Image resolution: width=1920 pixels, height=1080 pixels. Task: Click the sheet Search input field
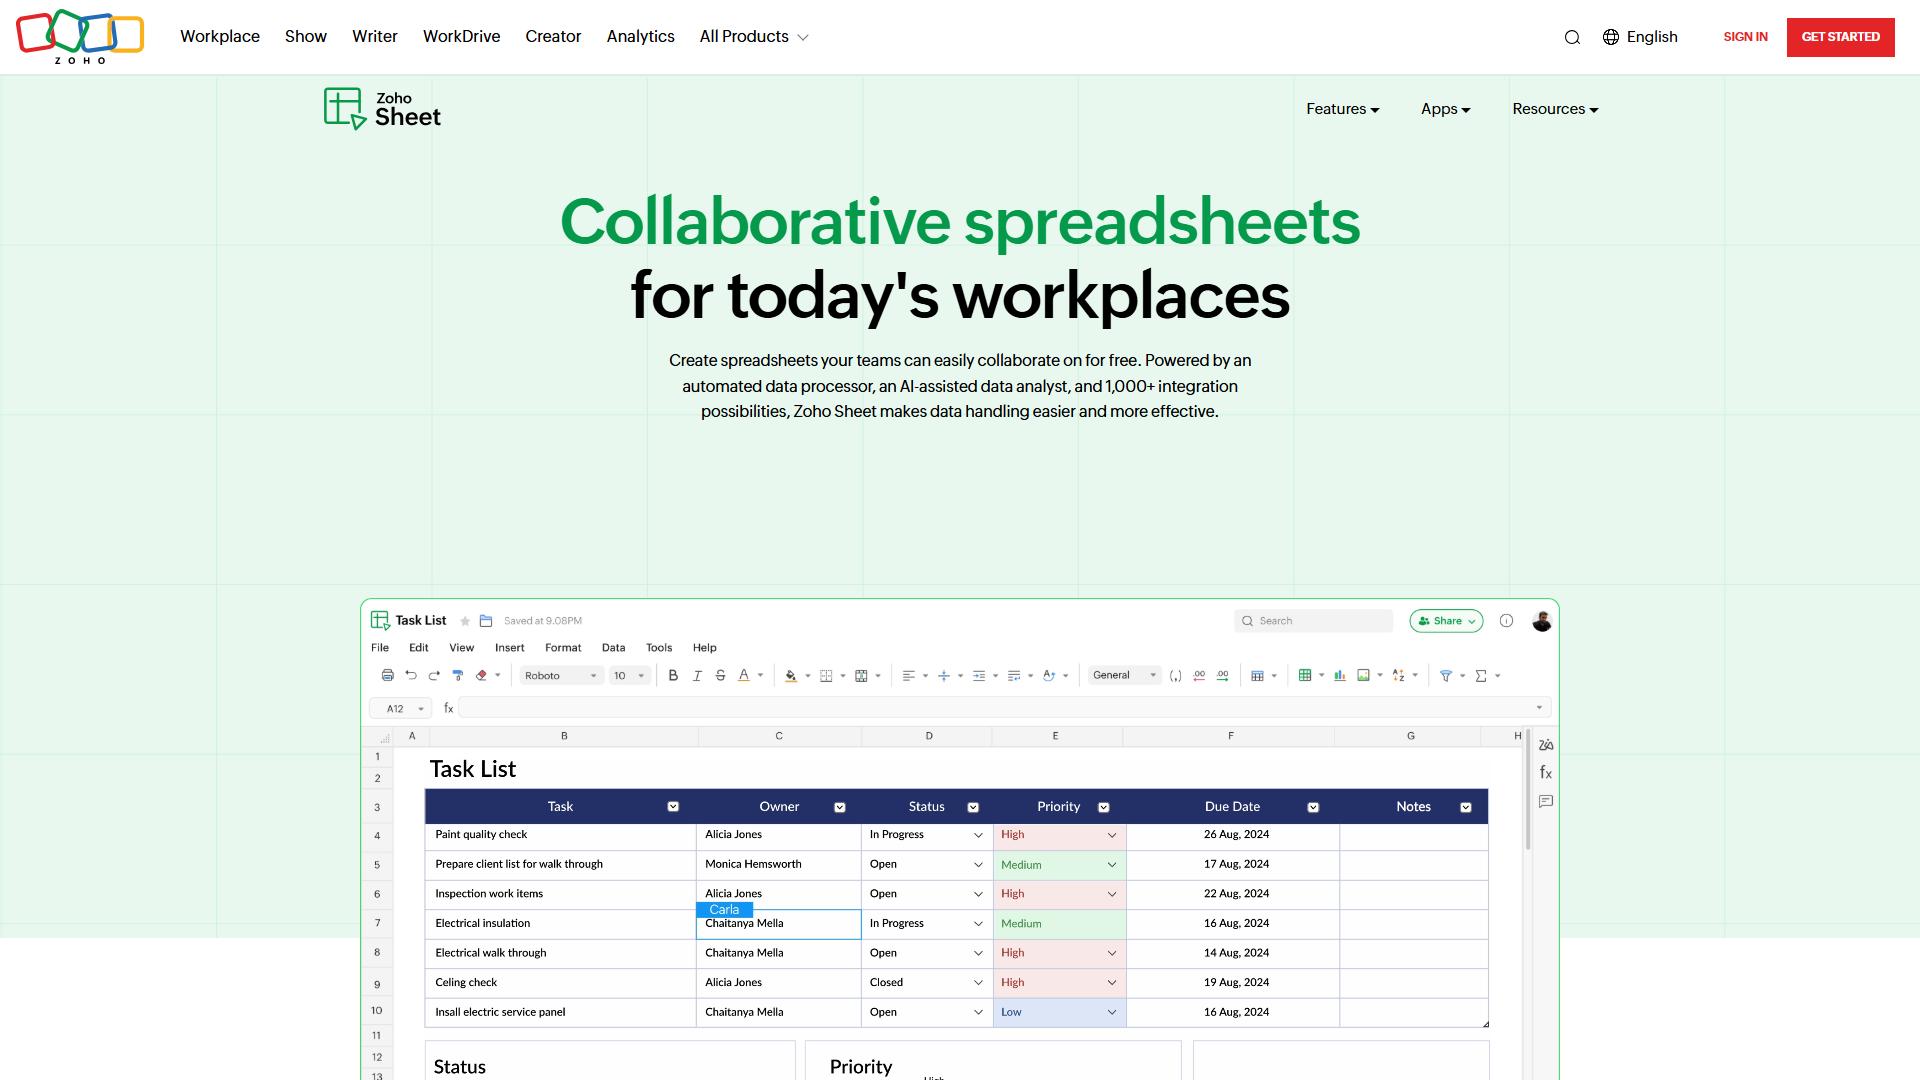coord(1314,621)
